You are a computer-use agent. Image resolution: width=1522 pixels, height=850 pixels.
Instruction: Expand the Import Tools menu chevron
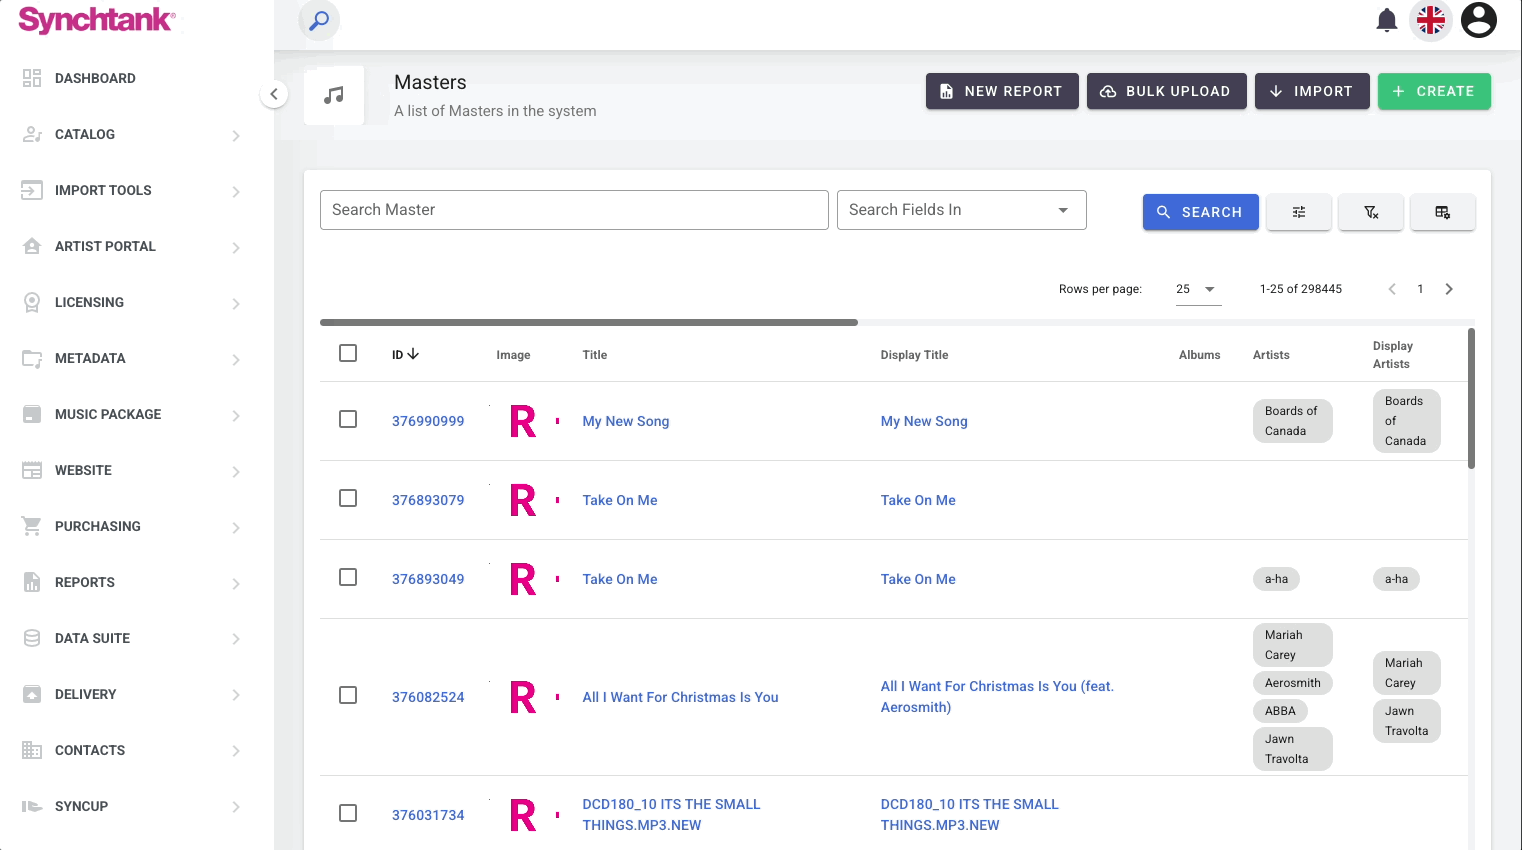236,191
